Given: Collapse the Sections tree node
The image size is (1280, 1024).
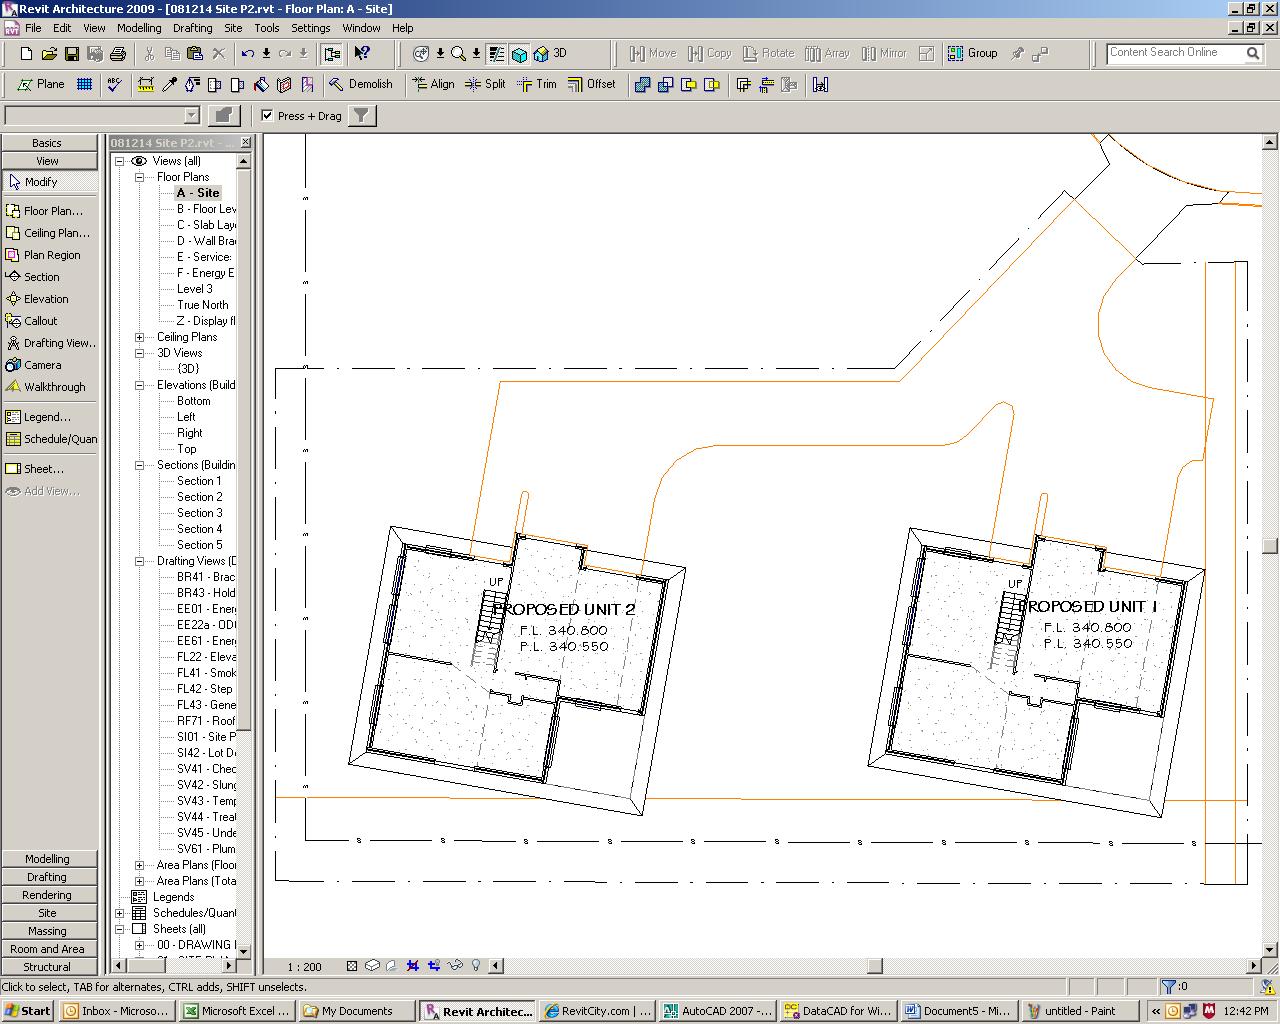Looking at the screenshot, I should coord(140,465).
